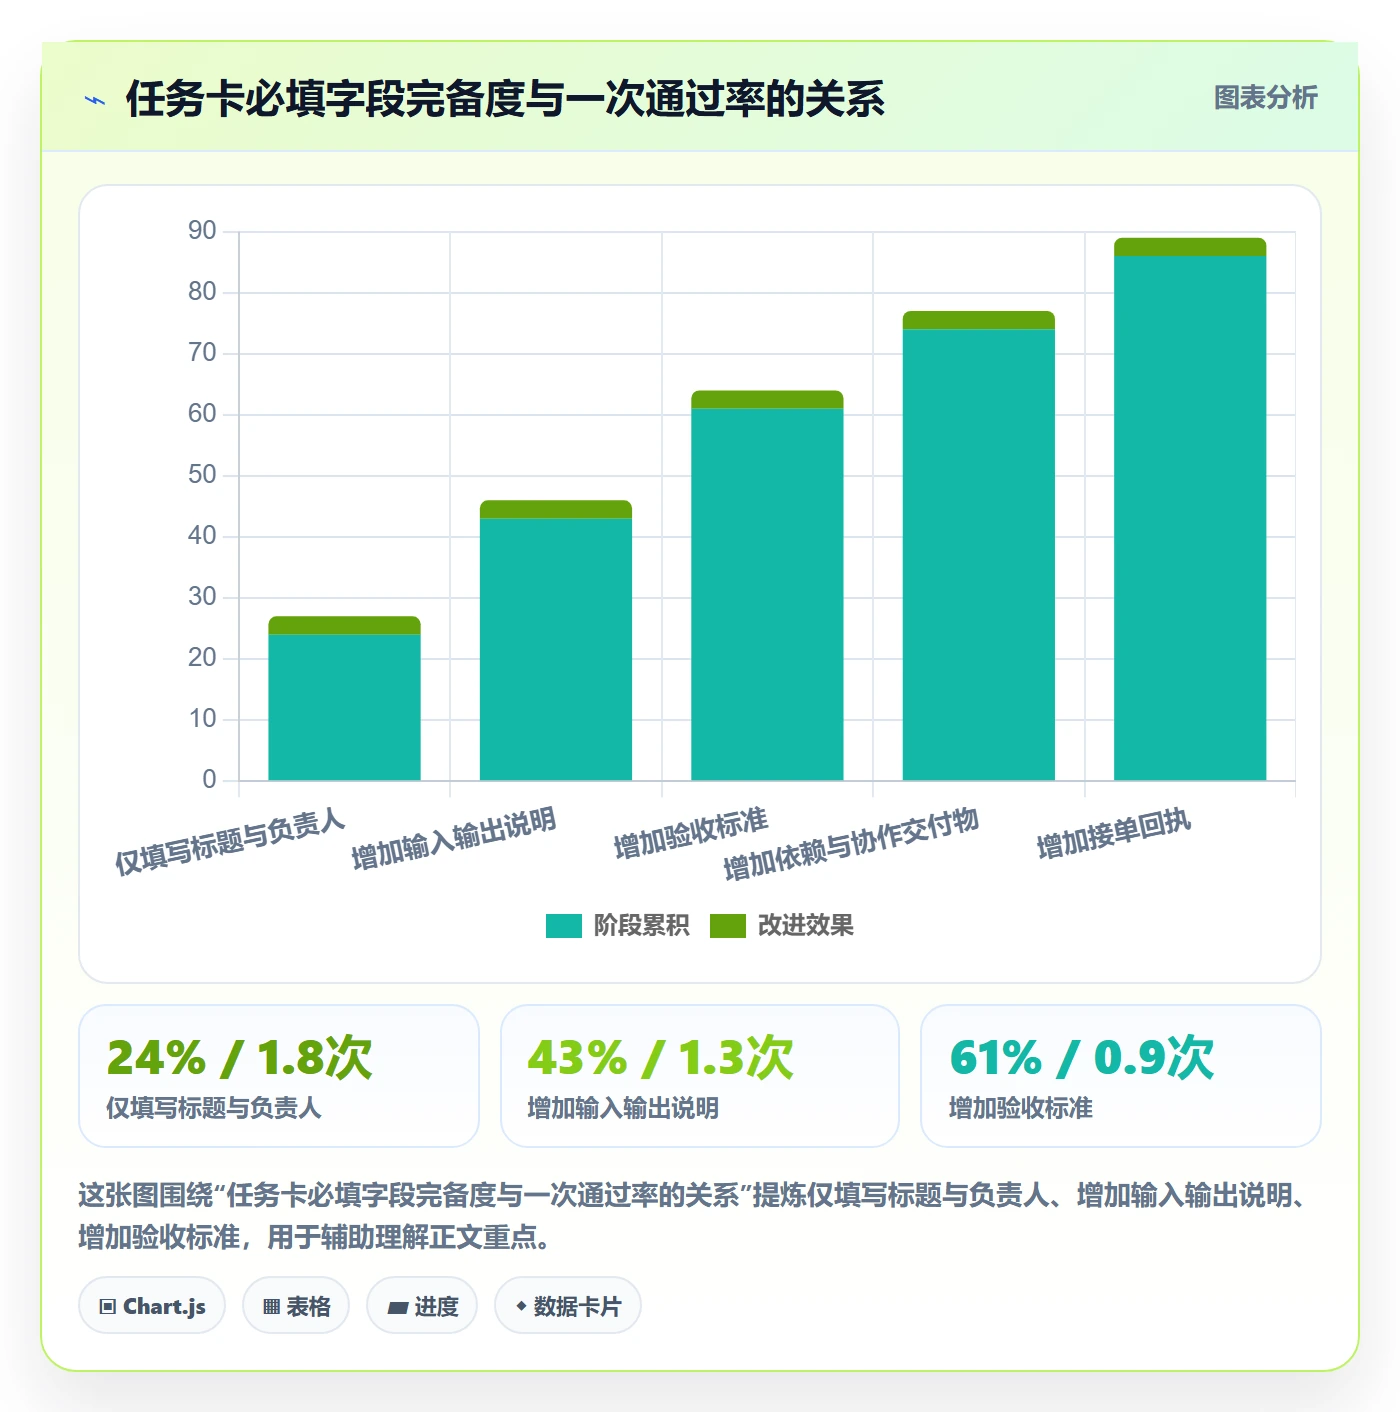Click the chart title 任务卡必填字段完备度与一次通过率的关系
Image resolution: width=1400 pixels, height=1412 pixels.
pyautogui.click(x=505, y=99)
